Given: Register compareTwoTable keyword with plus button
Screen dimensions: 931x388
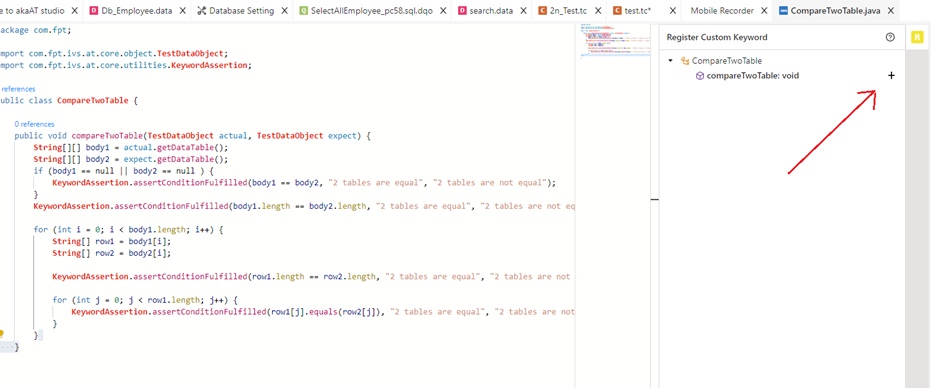Looking at the screenshot, I should 891,75.
